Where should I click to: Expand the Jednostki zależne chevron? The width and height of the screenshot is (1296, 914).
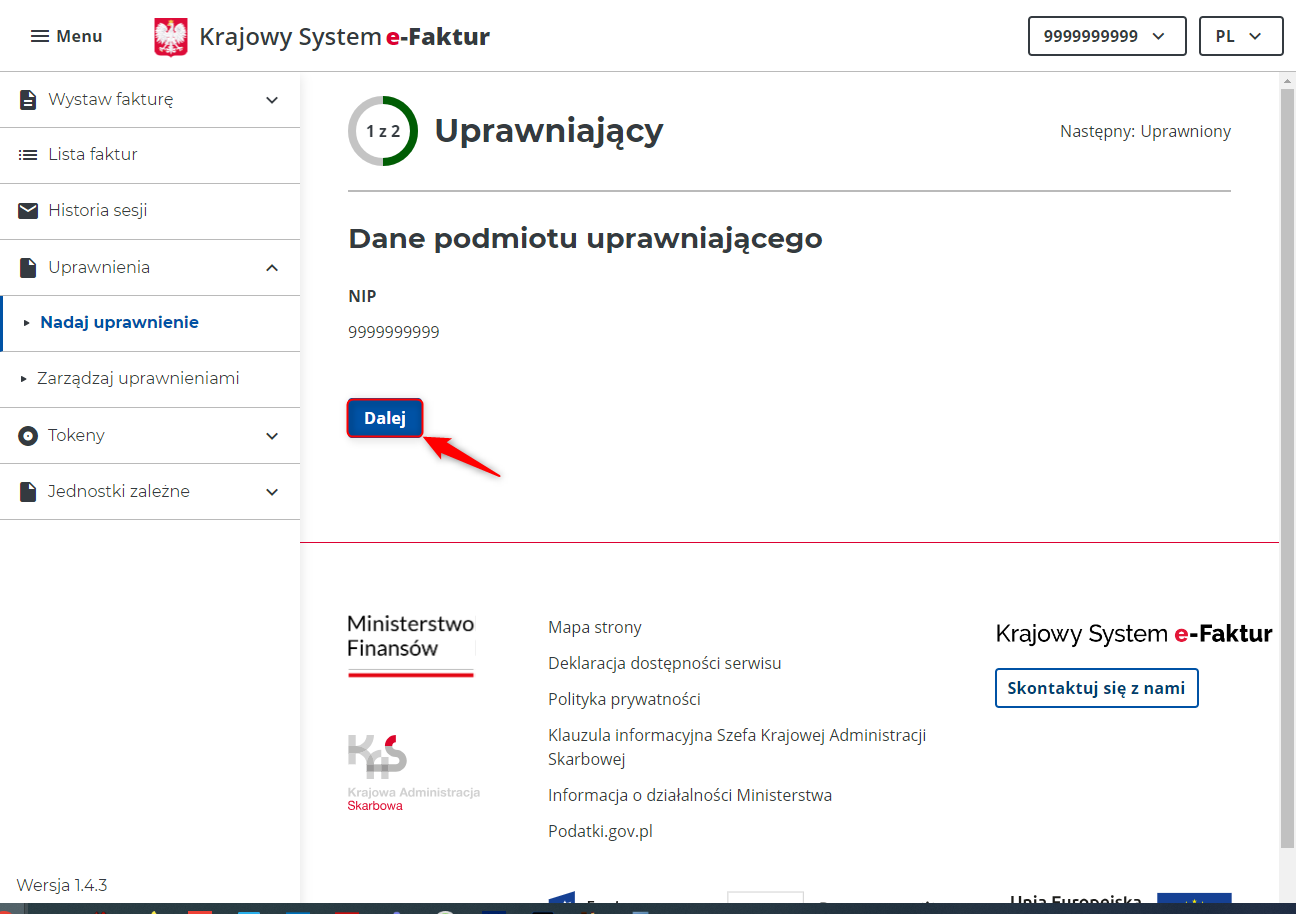(x=272, y=492)
